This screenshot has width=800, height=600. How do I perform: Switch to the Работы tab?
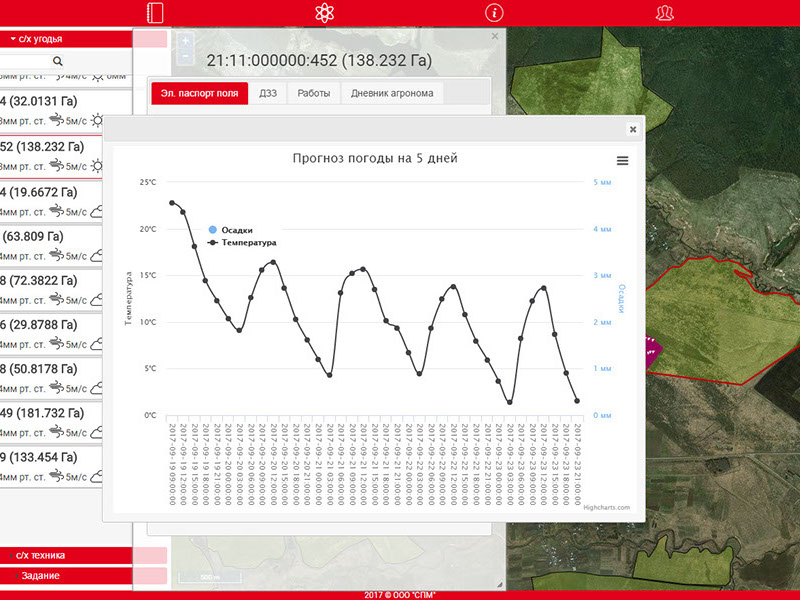314,93
